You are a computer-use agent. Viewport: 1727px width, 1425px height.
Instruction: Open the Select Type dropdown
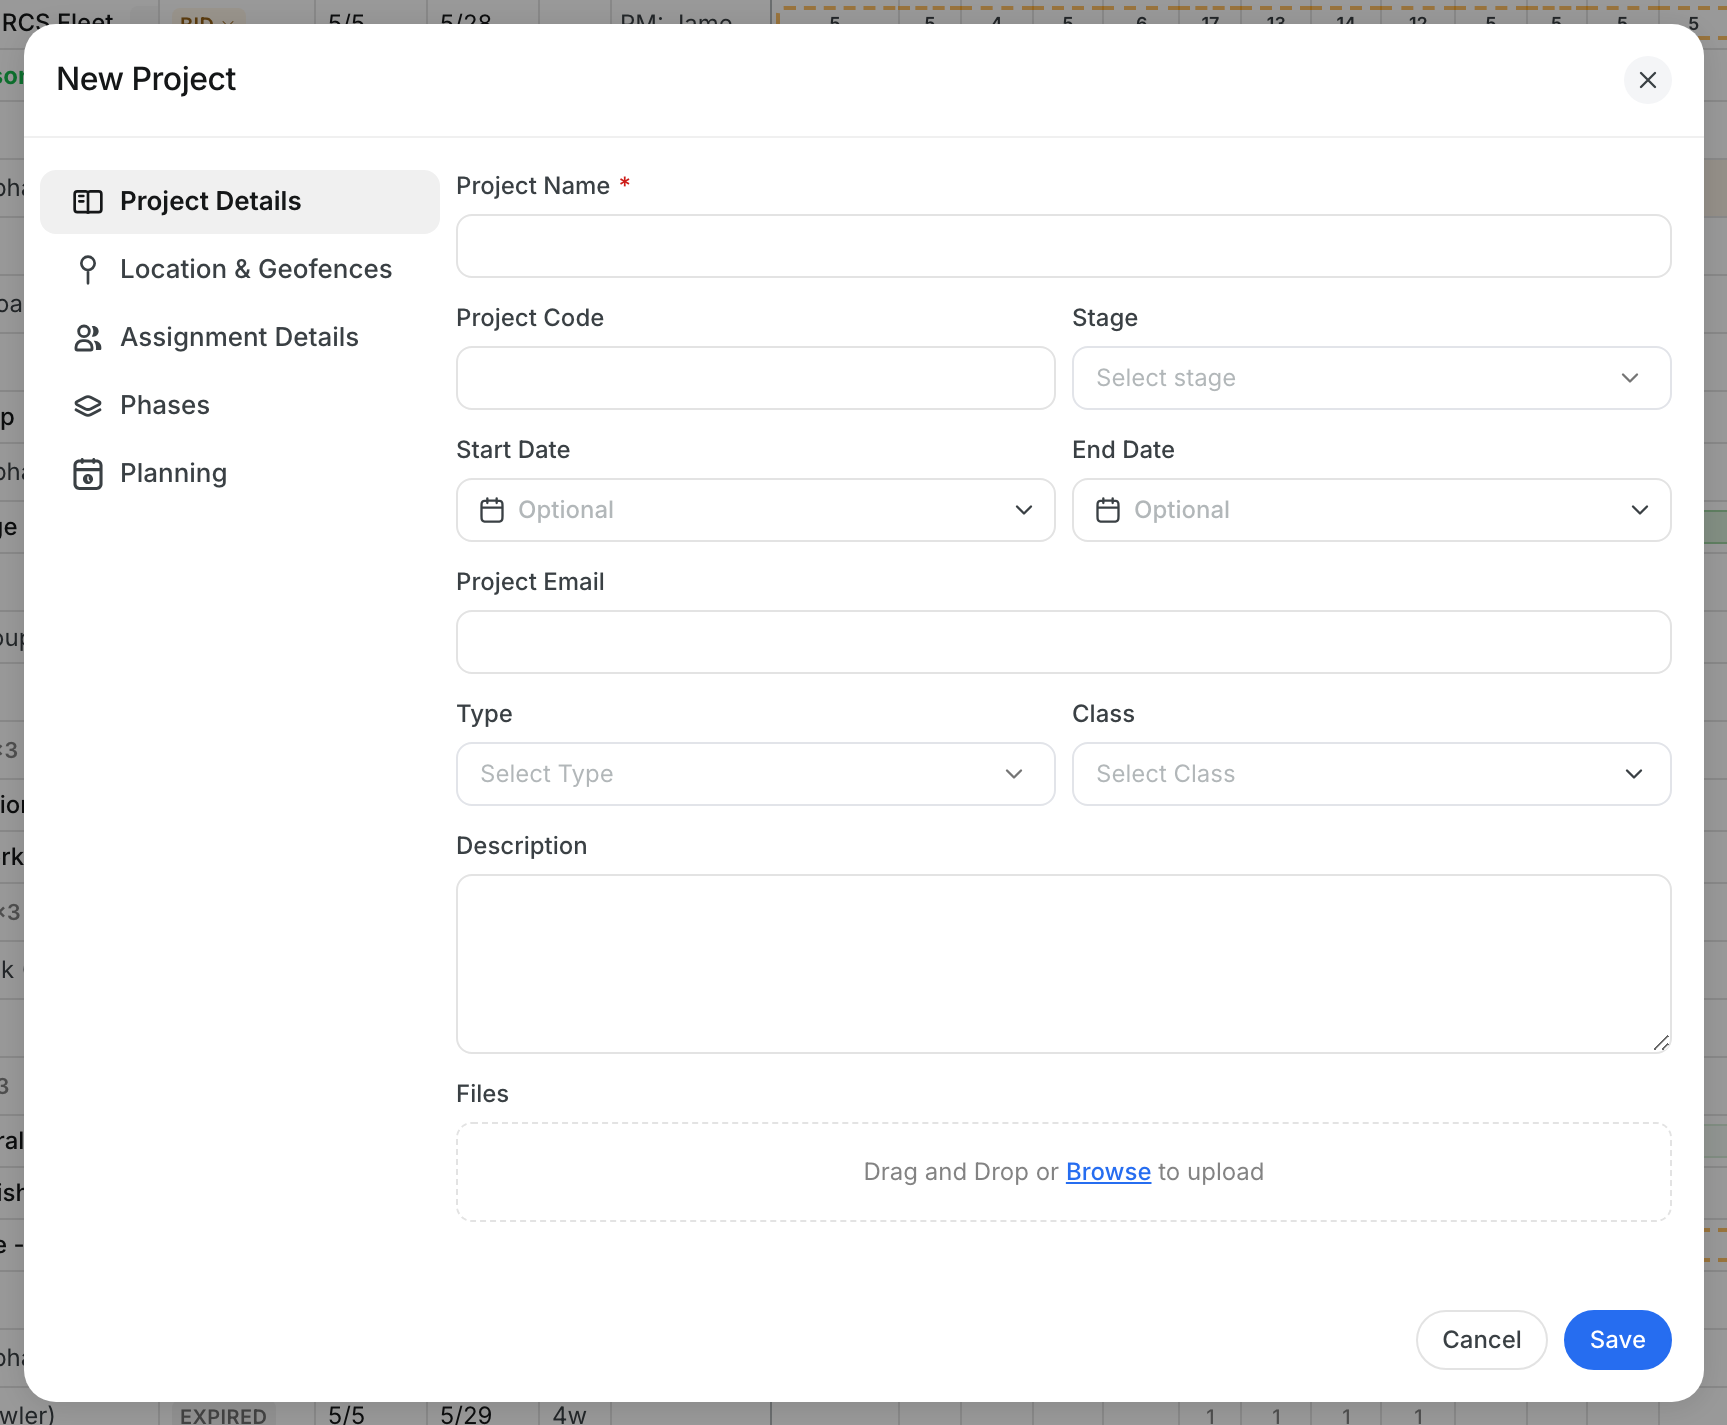click(755, 774)
